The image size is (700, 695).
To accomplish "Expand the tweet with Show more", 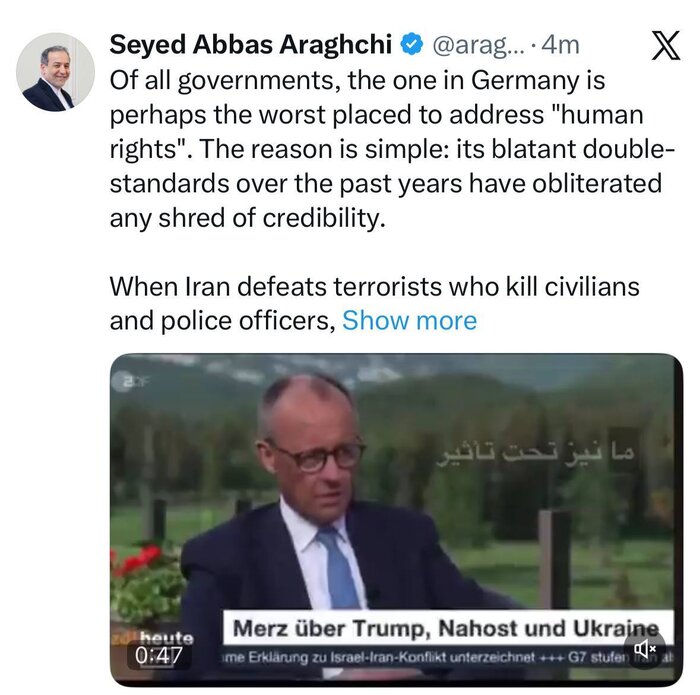I will pyautogui.click(x=409, y=320).
